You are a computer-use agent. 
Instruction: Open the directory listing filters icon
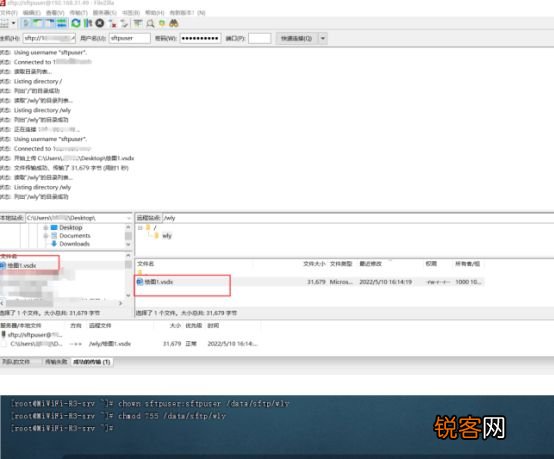tap(138, 23)
